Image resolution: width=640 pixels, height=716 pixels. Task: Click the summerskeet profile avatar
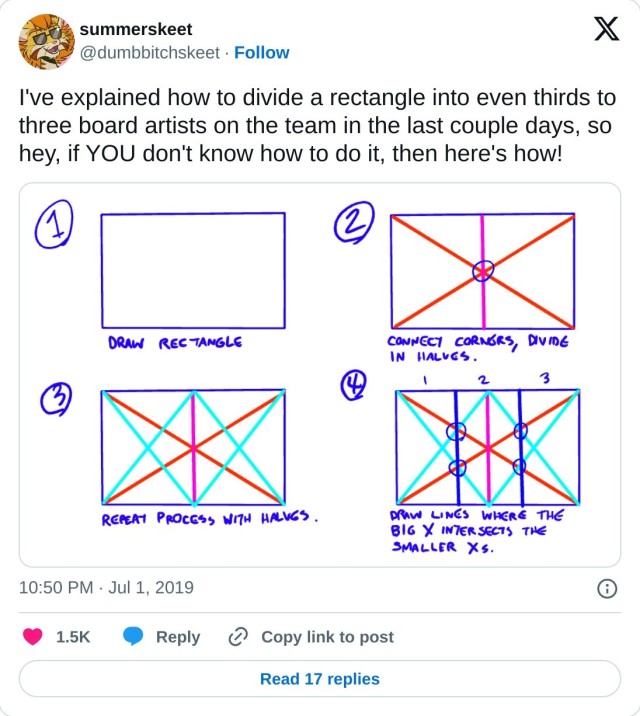pyautogui.click(x=46, y=41)
